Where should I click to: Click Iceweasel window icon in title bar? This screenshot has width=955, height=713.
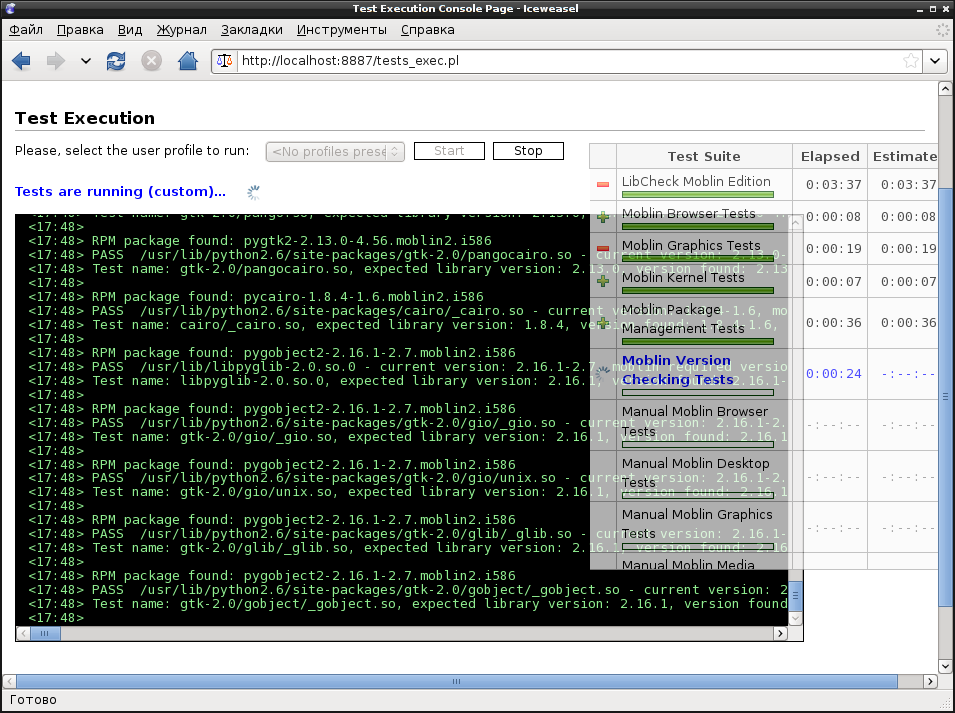(x=10, y=9)
